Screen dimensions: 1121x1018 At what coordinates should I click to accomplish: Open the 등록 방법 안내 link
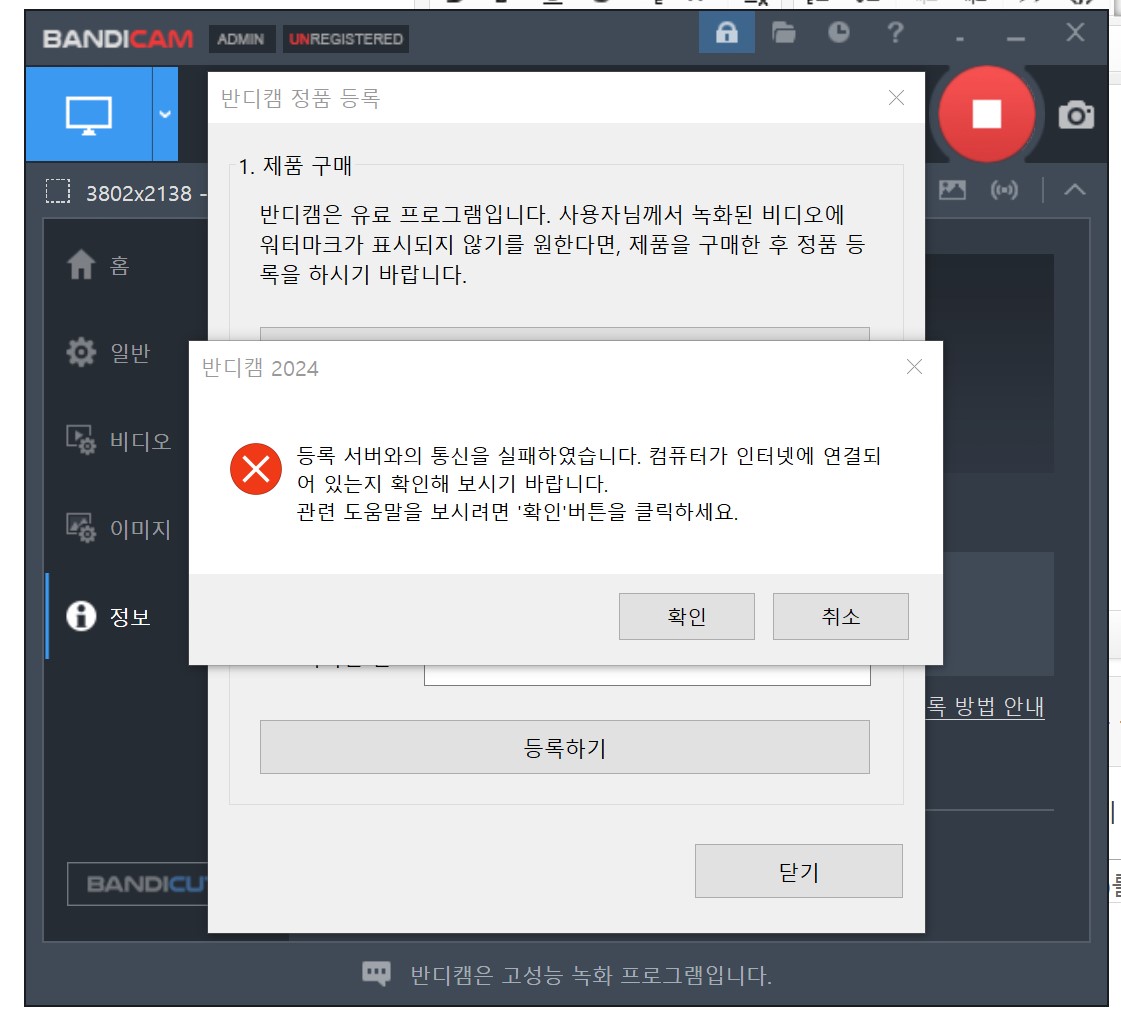(985, 706)
